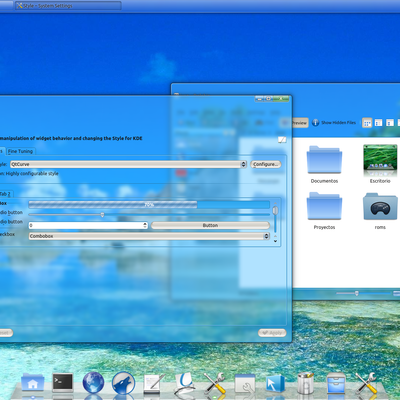The height and width of the screenshot is (400, 400).
Task: Launch the Dolphin file manager dock icon
Action: pos(184,383)
